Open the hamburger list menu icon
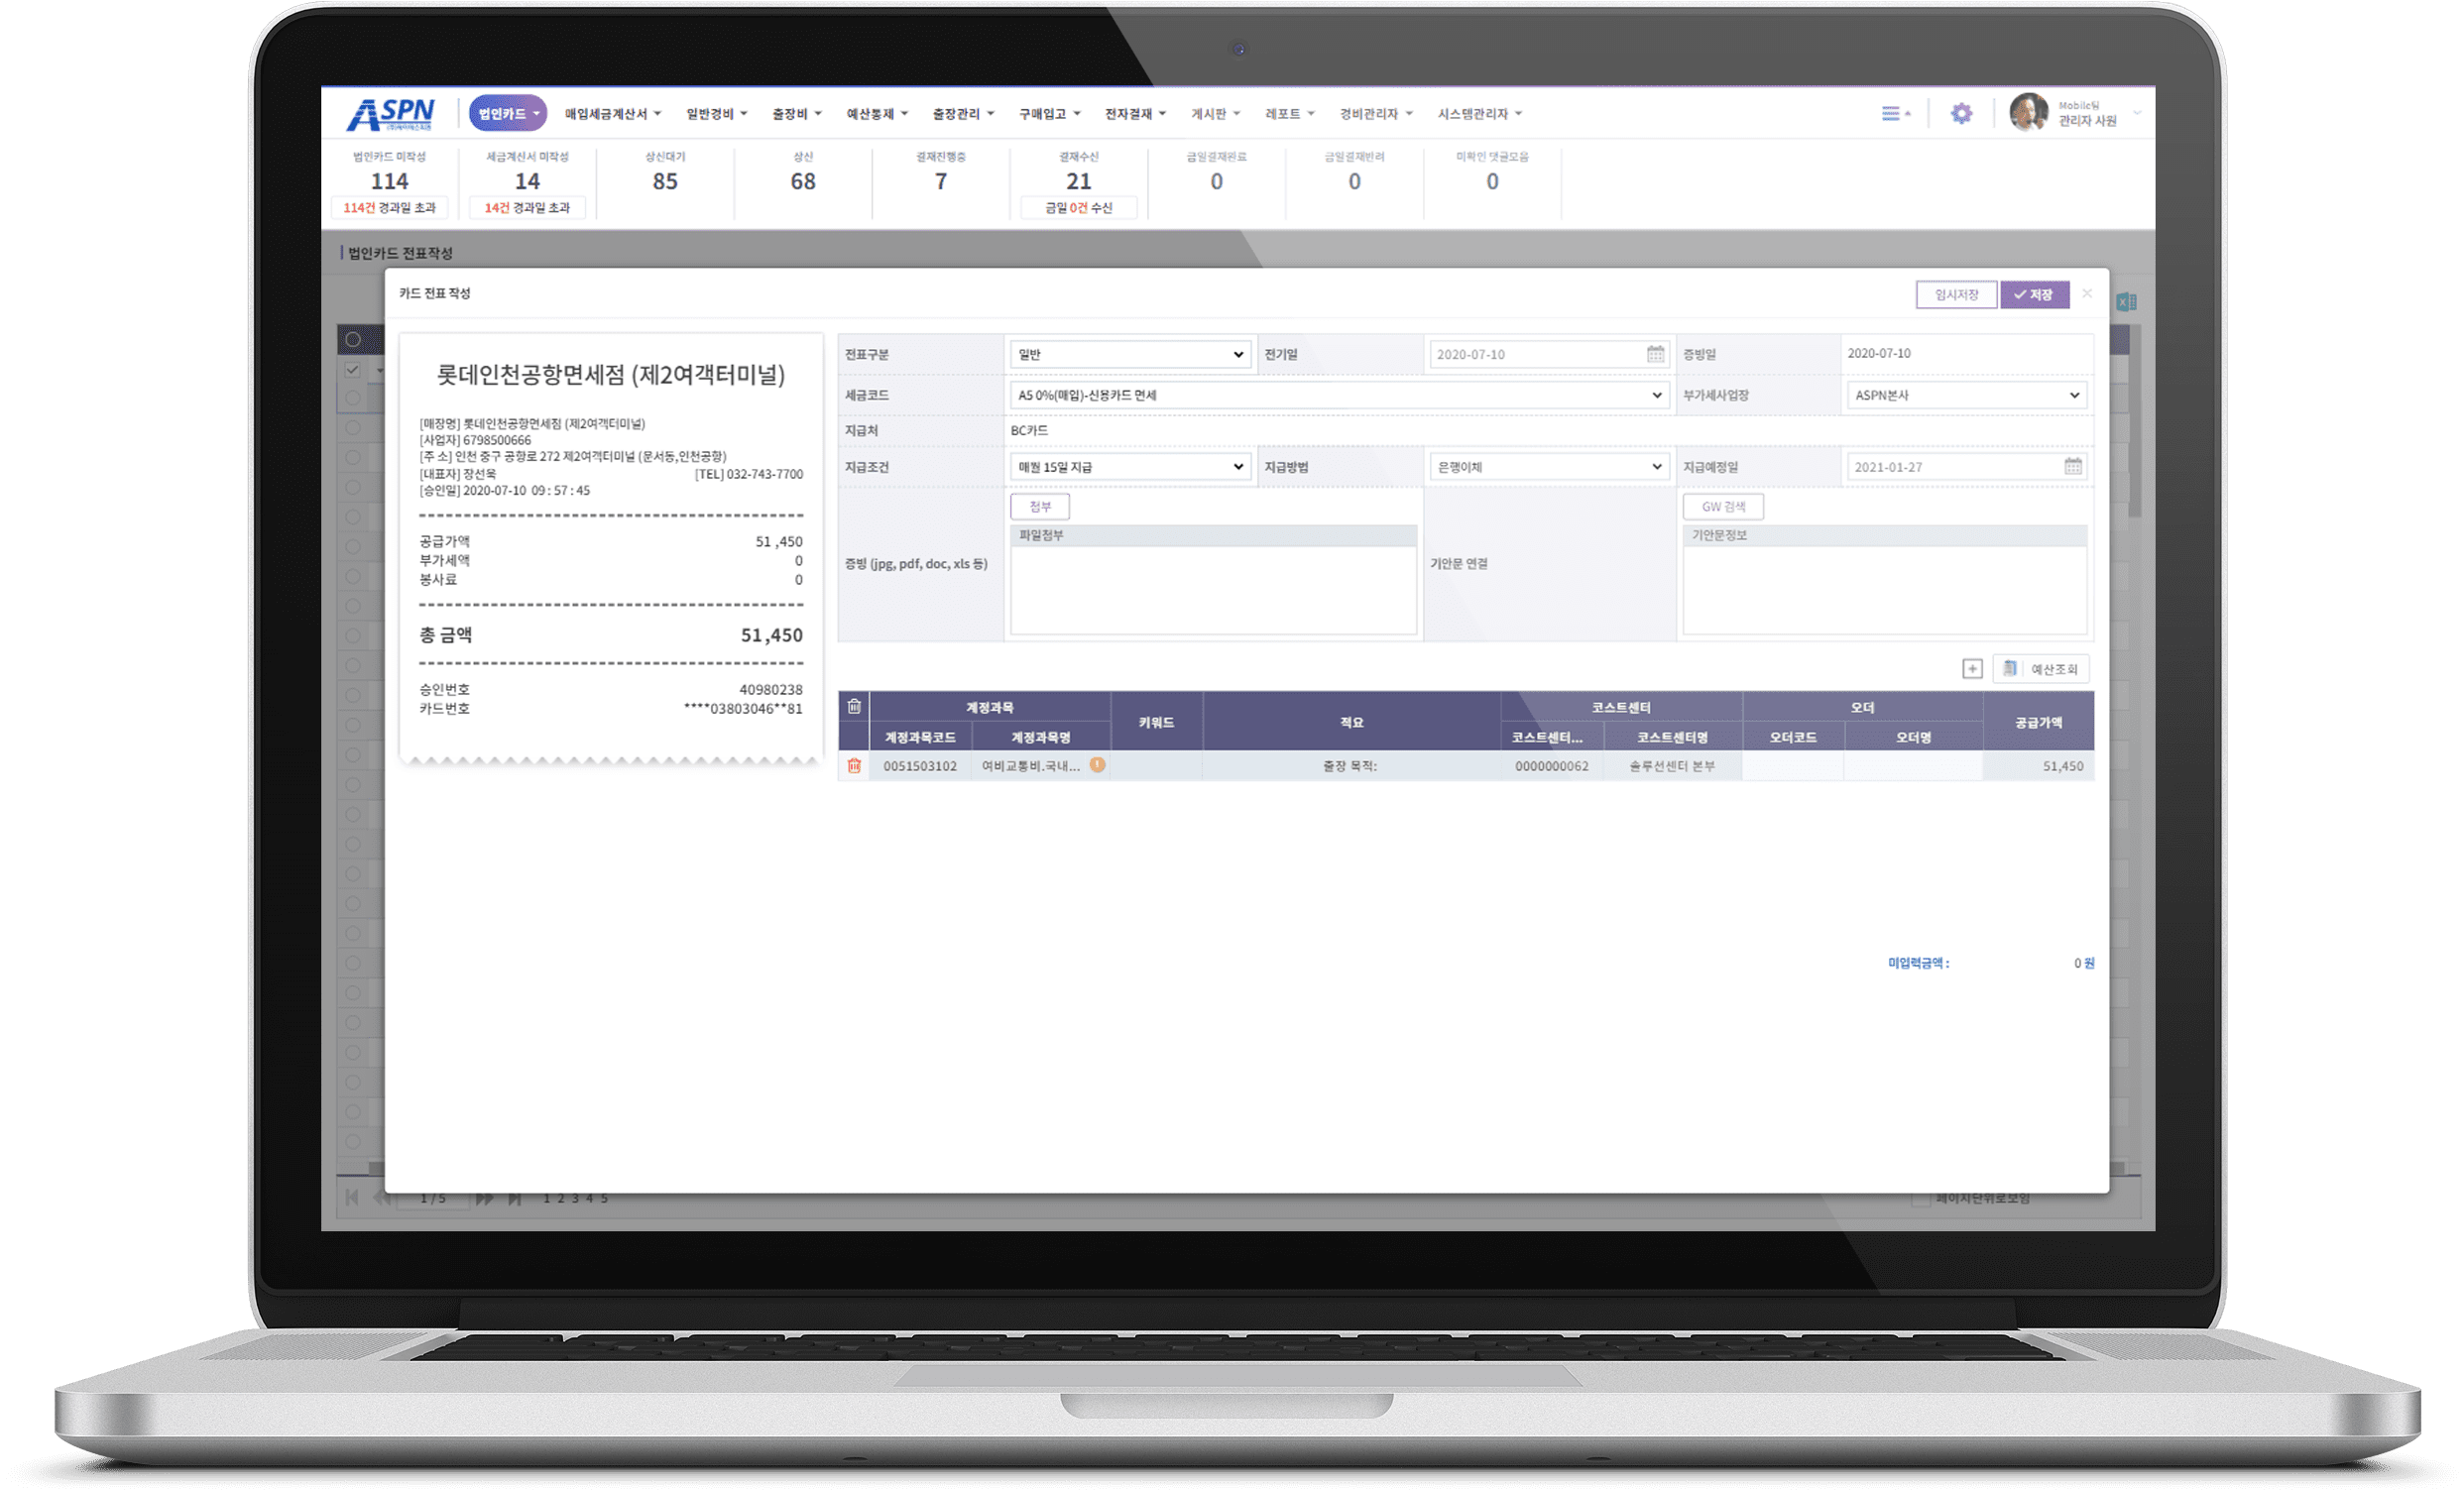 pyautogui.click(x=1890, y=114)
